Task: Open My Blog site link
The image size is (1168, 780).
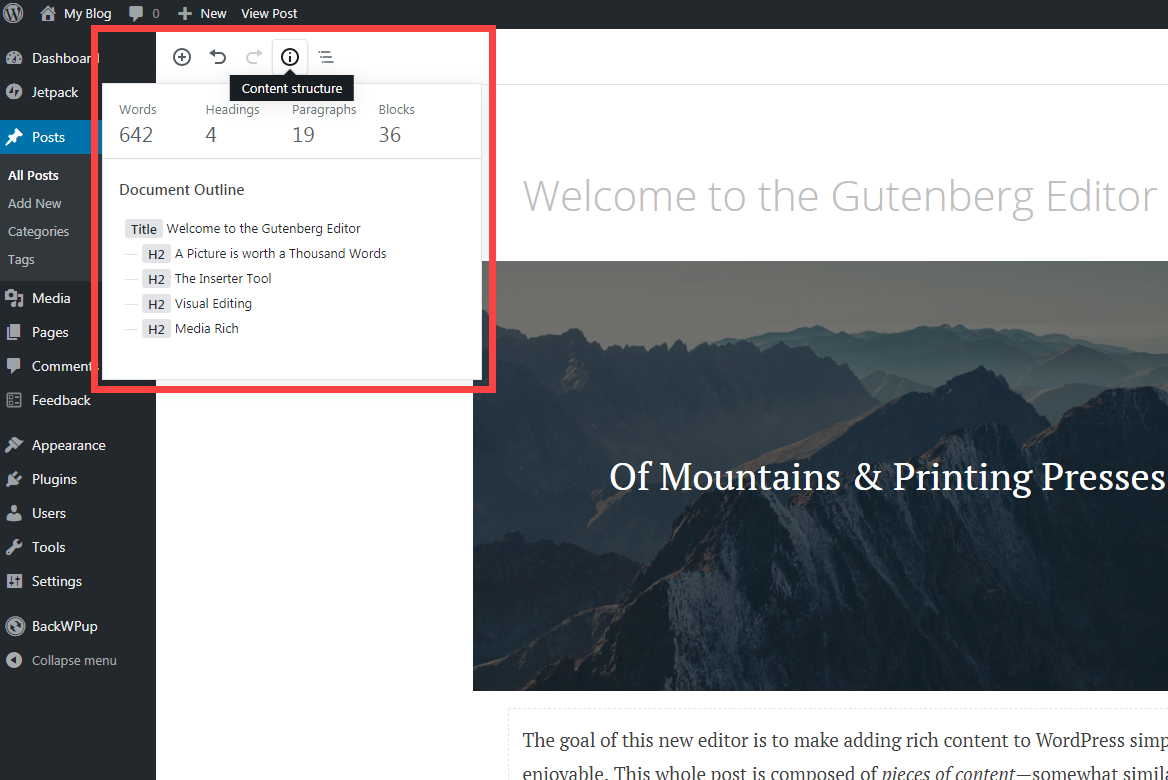Action: pyautogui.click(x=75, y=13)
